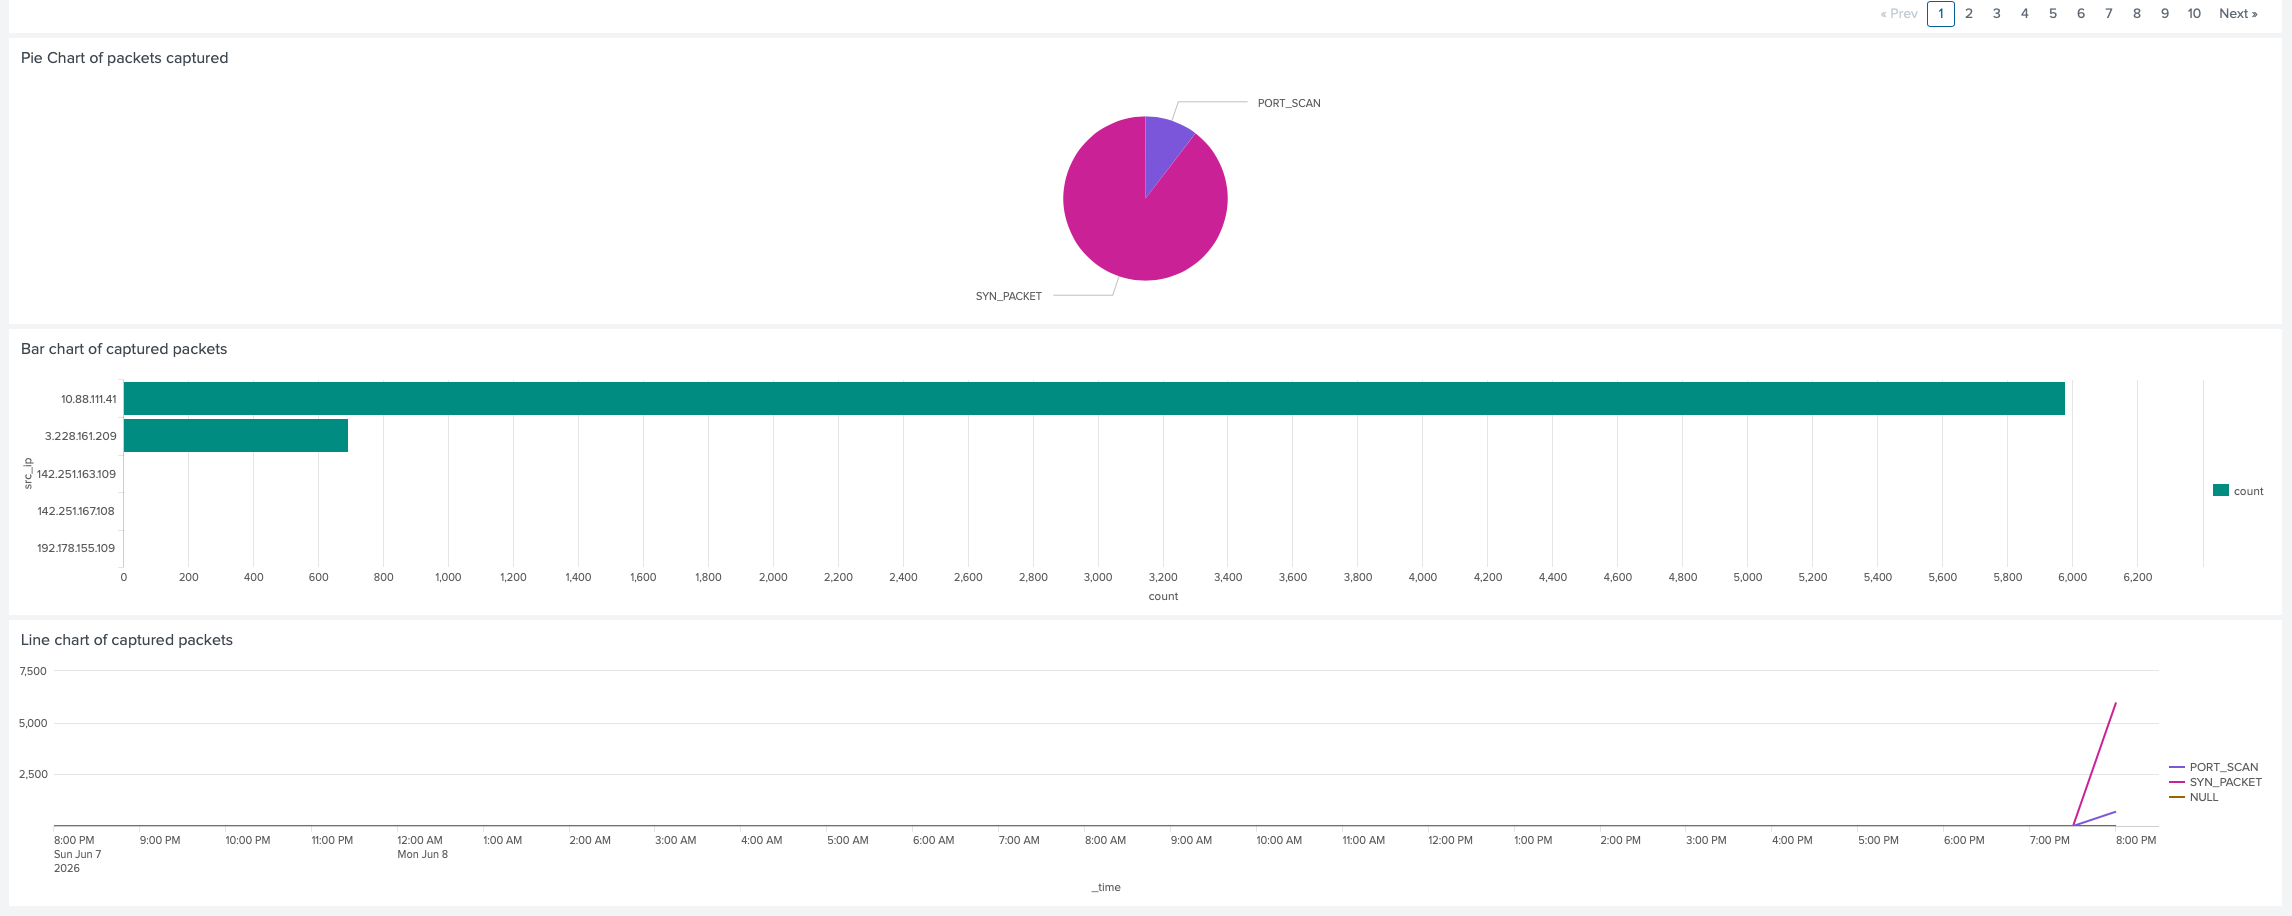
Task: Click the Line chart of captured packets title
Action: coord(127,640)
